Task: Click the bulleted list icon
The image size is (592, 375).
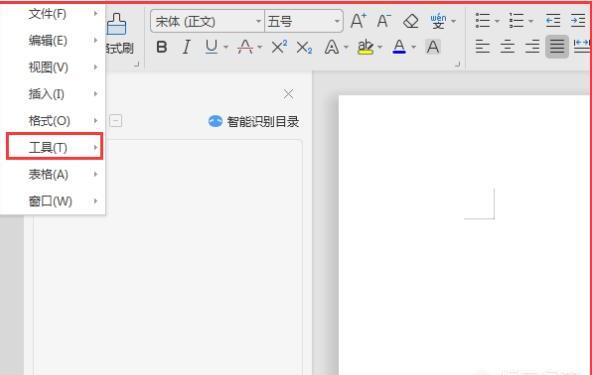Action: [483, 21]
